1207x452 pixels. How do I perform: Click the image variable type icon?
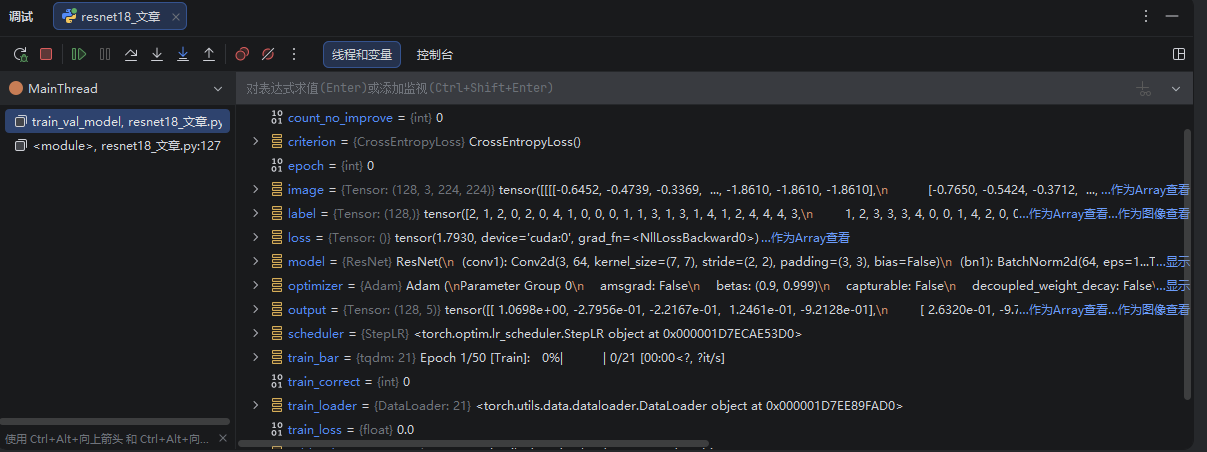point(277,189)
